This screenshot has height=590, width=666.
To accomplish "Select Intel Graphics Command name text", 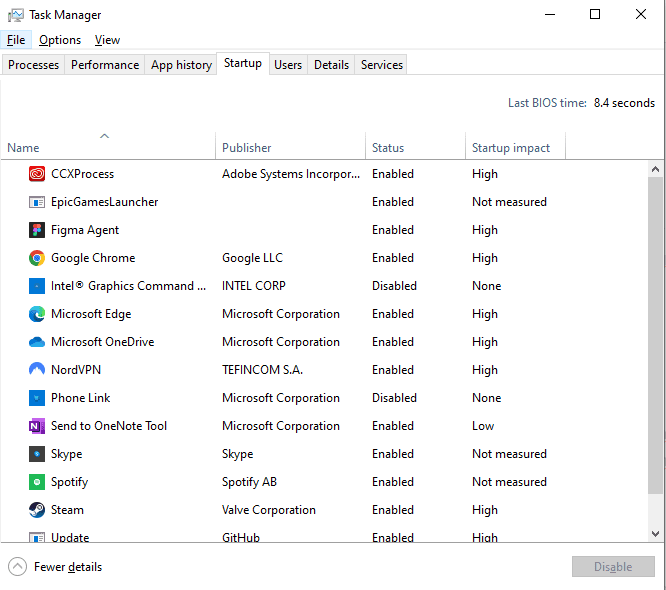I will click(128, 286).
